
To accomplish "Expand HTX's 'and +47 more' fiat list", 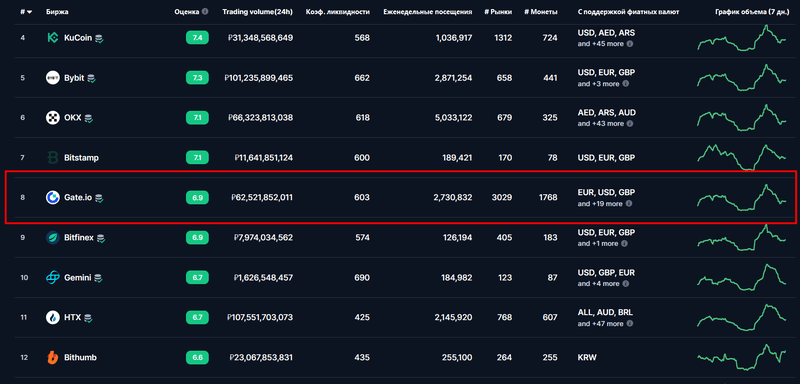I will (x=601, y=323).
